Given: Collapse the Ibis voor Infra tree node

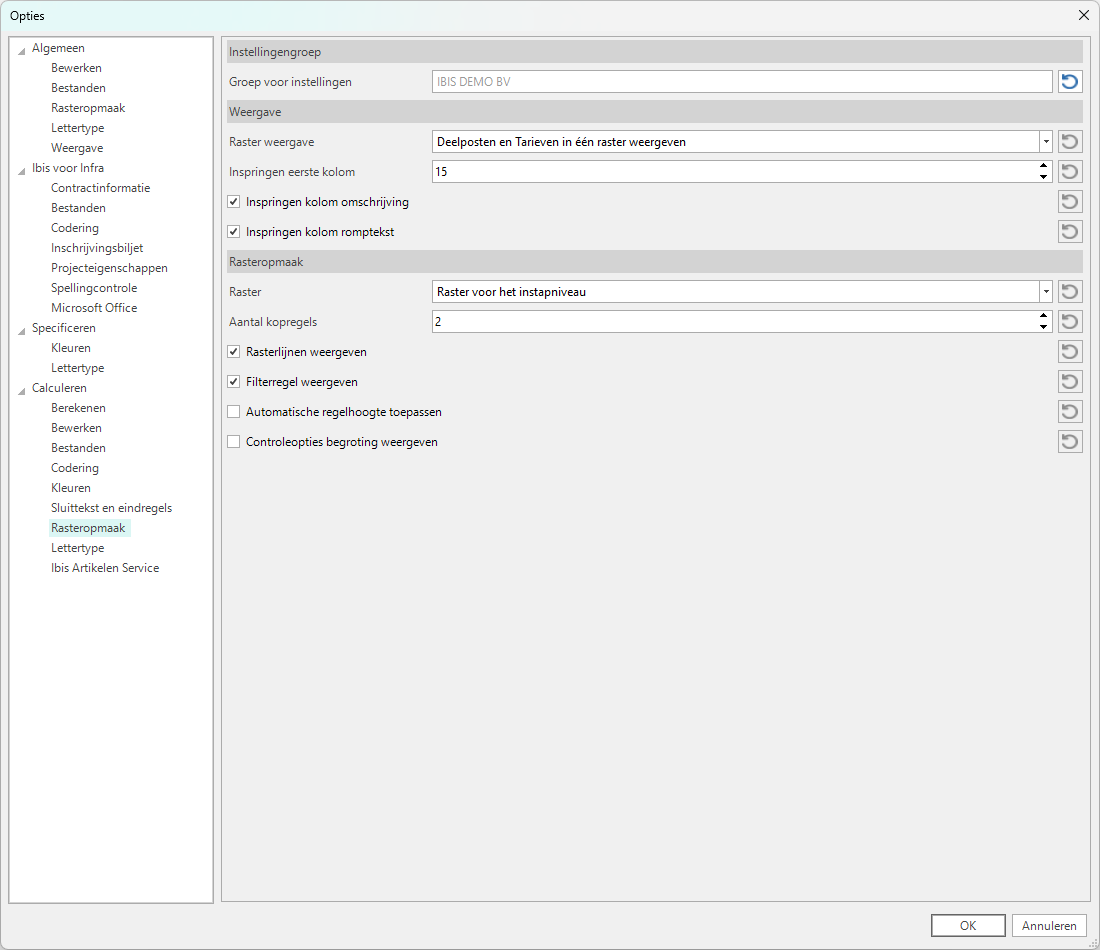Looking at the screenshot, I should pos(22,169).
